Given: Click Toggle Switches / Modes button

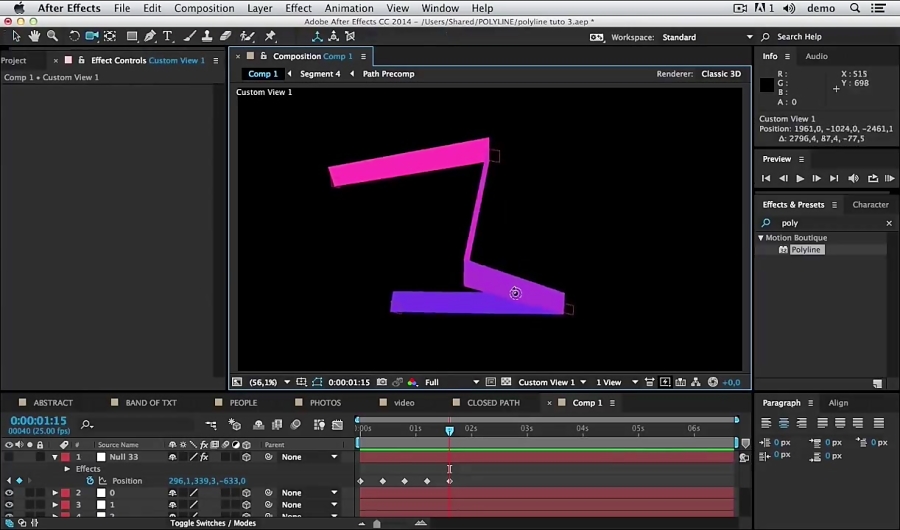Looking at the screenshot, I should tap(213, 523).
